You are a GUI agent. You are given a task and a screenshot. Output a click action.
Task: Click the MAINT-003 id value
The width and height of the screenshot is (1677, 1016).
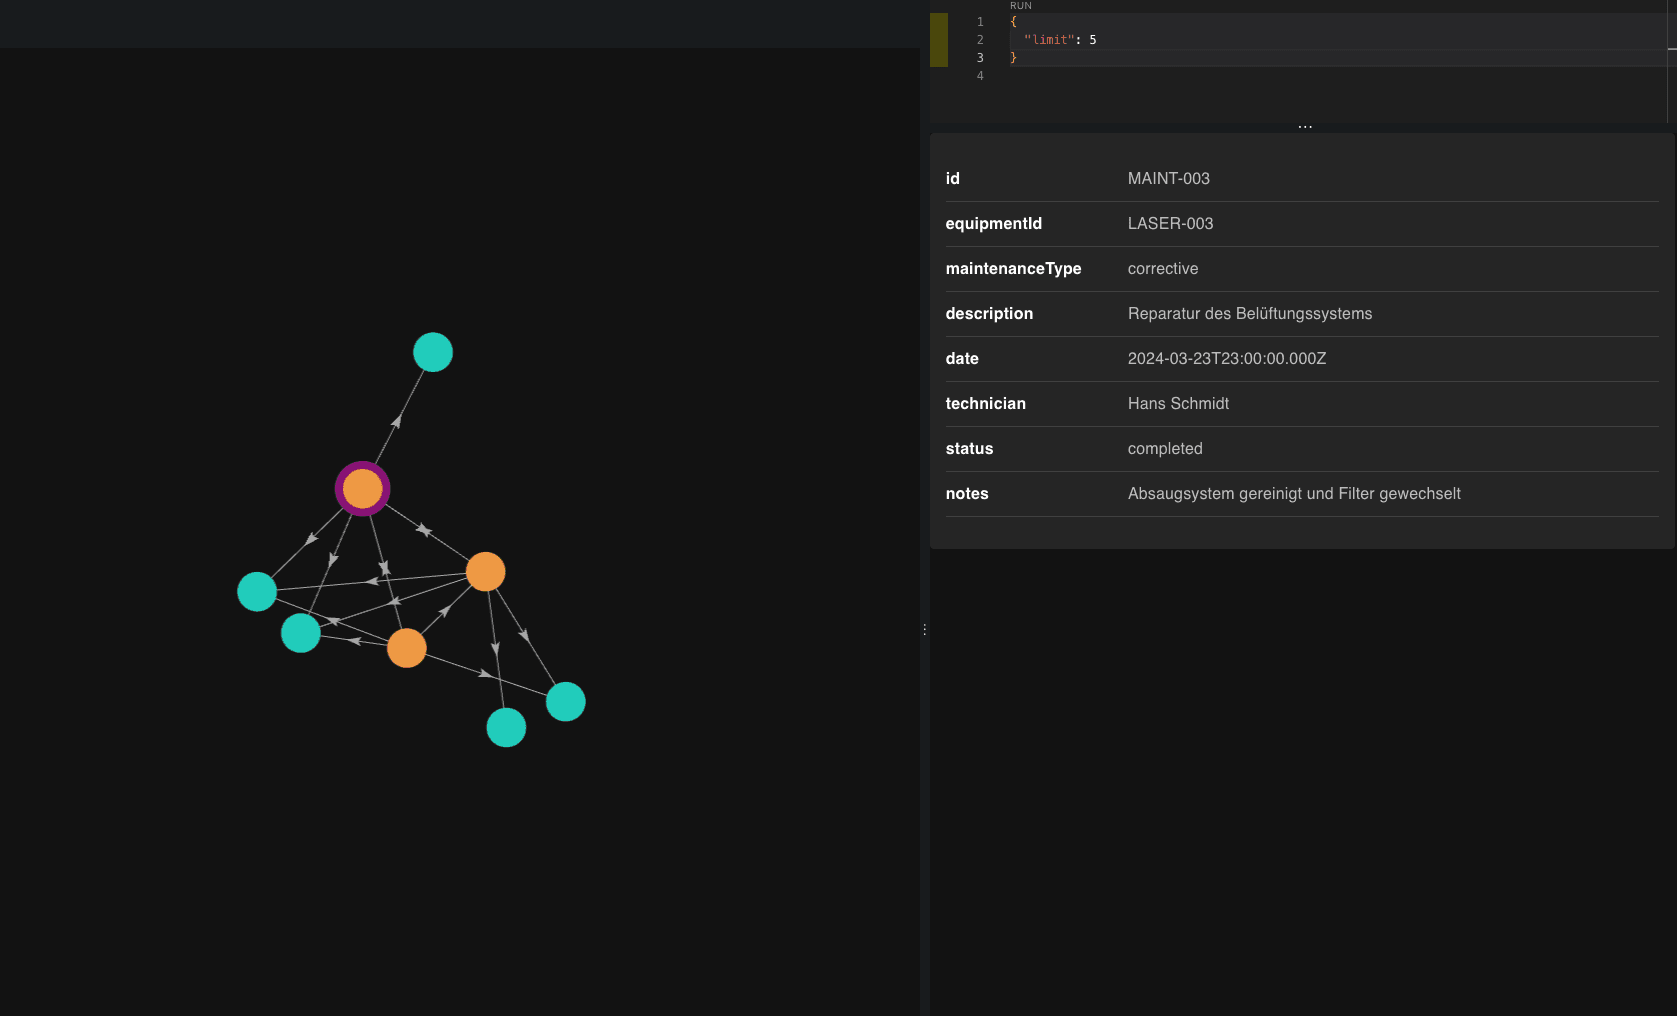pyautogui.click(x=1168, y=179)
